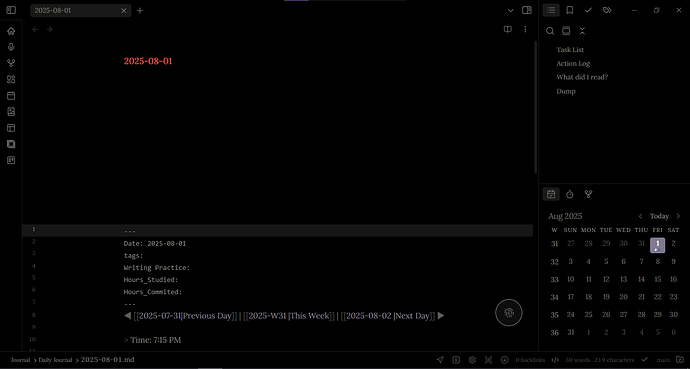Screen dimensions: 690x369
Task: Open the 2025-07-31 Previous Day link
Action: [185, 316]
